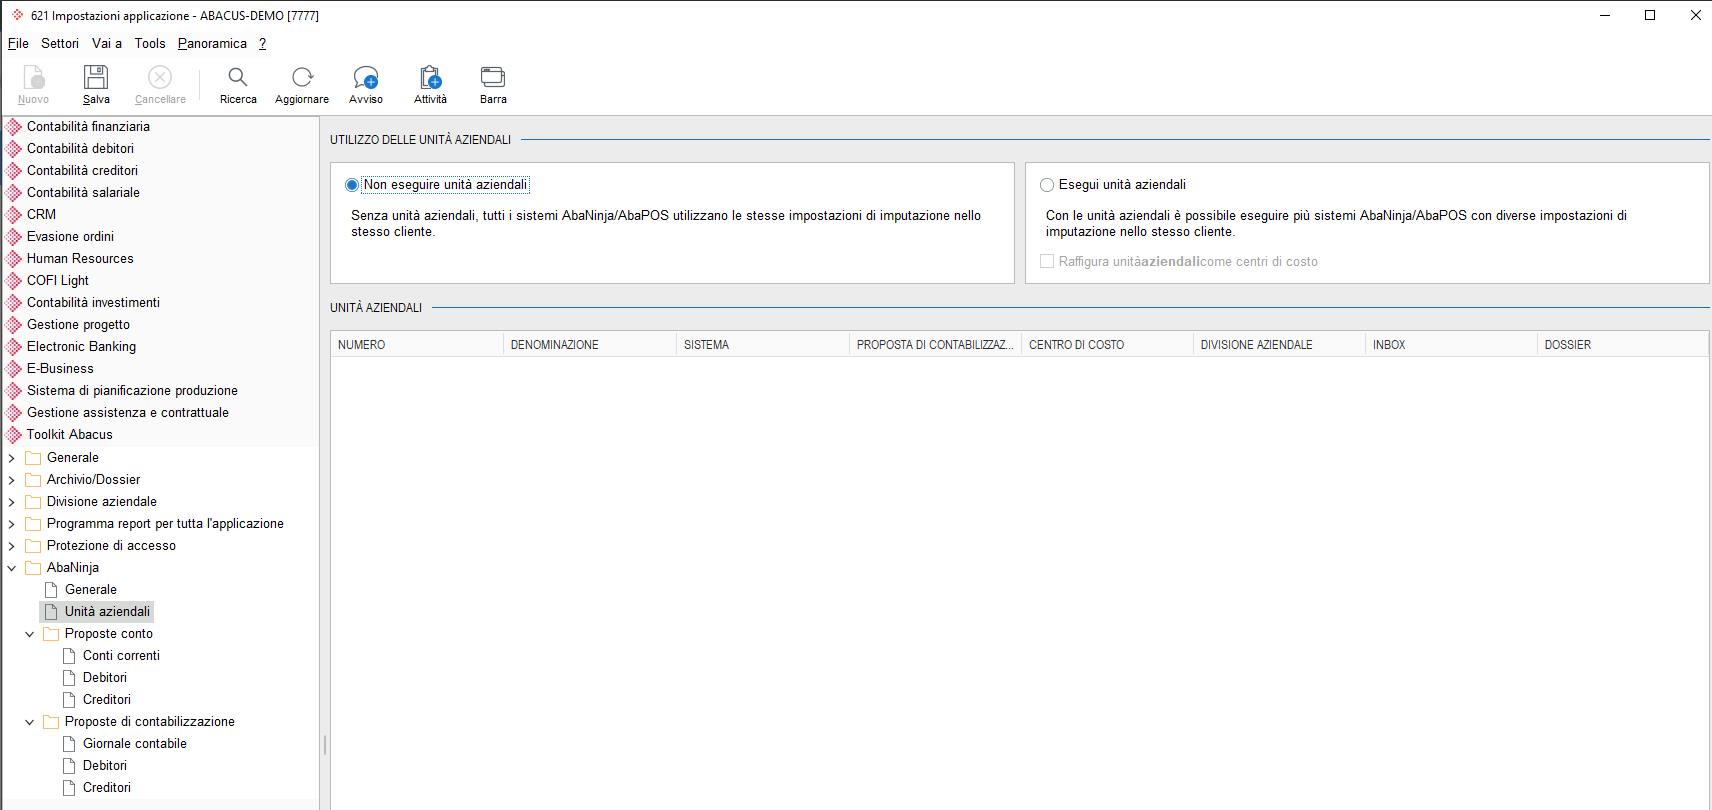1712x810 pixels.
Task: Collapse the Proposte conto folder
Action: coord(30,634)
